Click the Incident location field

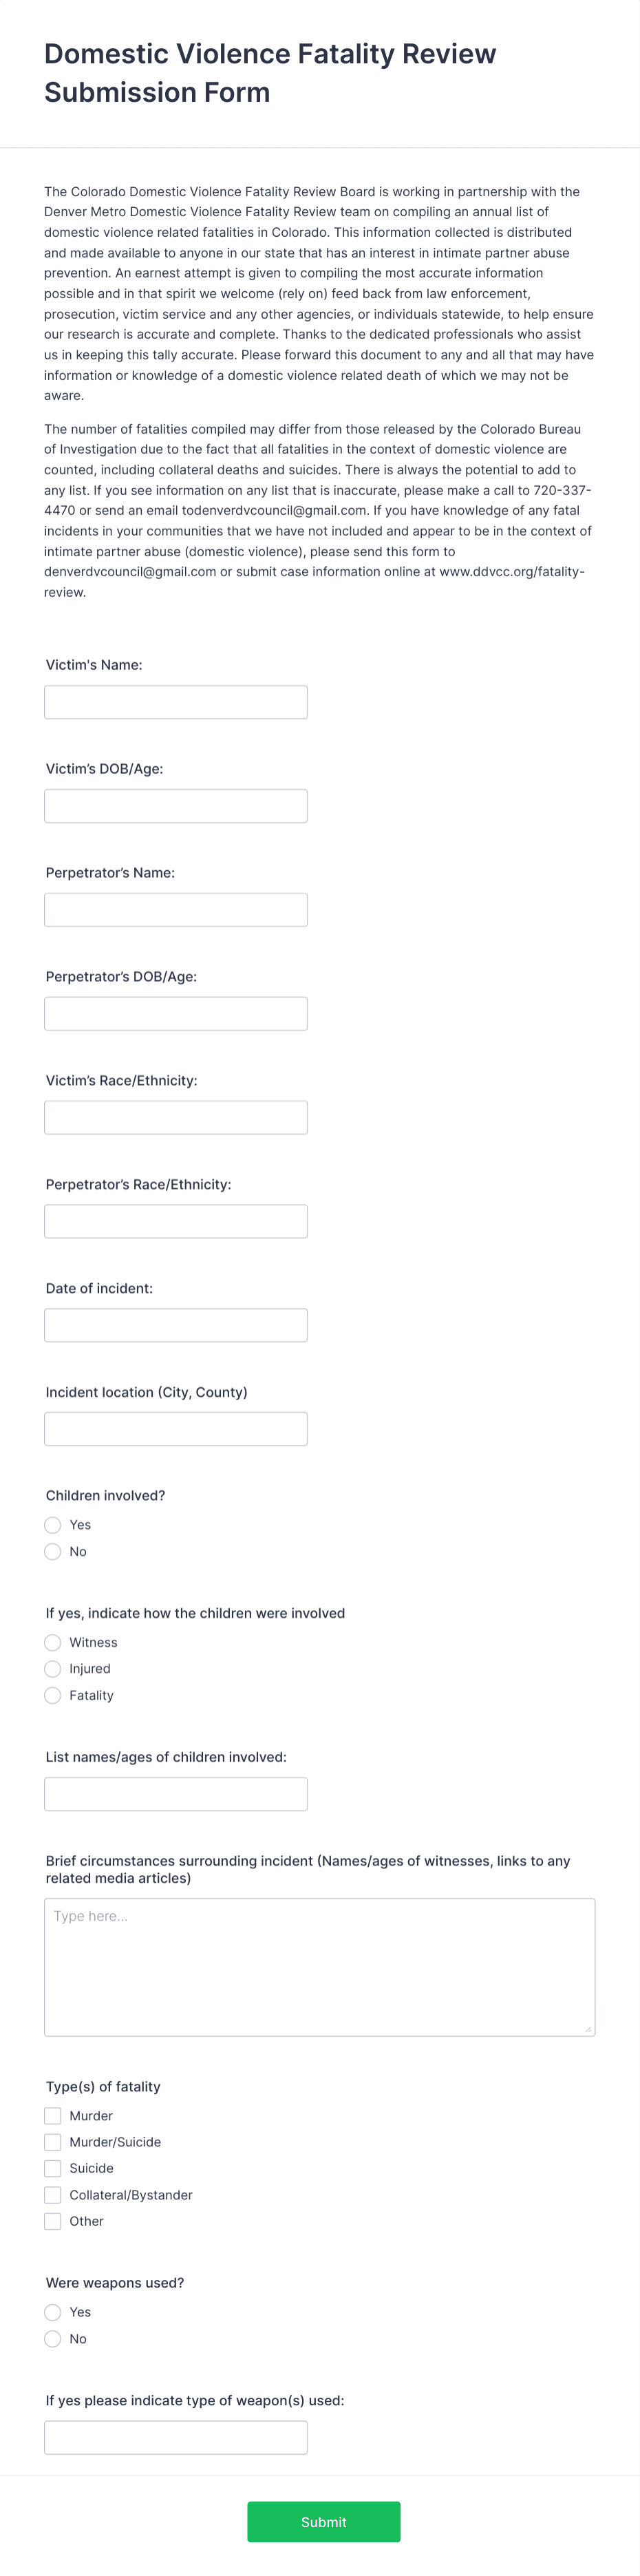point(175,1428)
